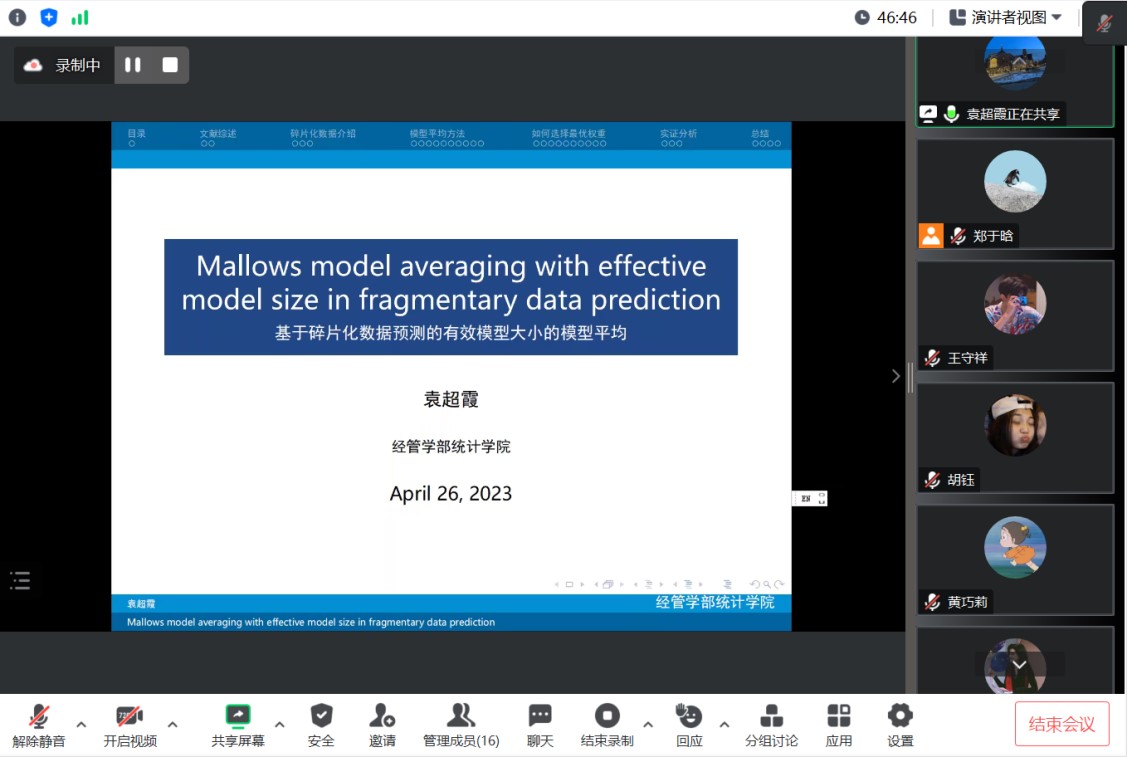1127x757 pixels.
Task: Open 管理成员 participants panel
Action: coord(461,725)
